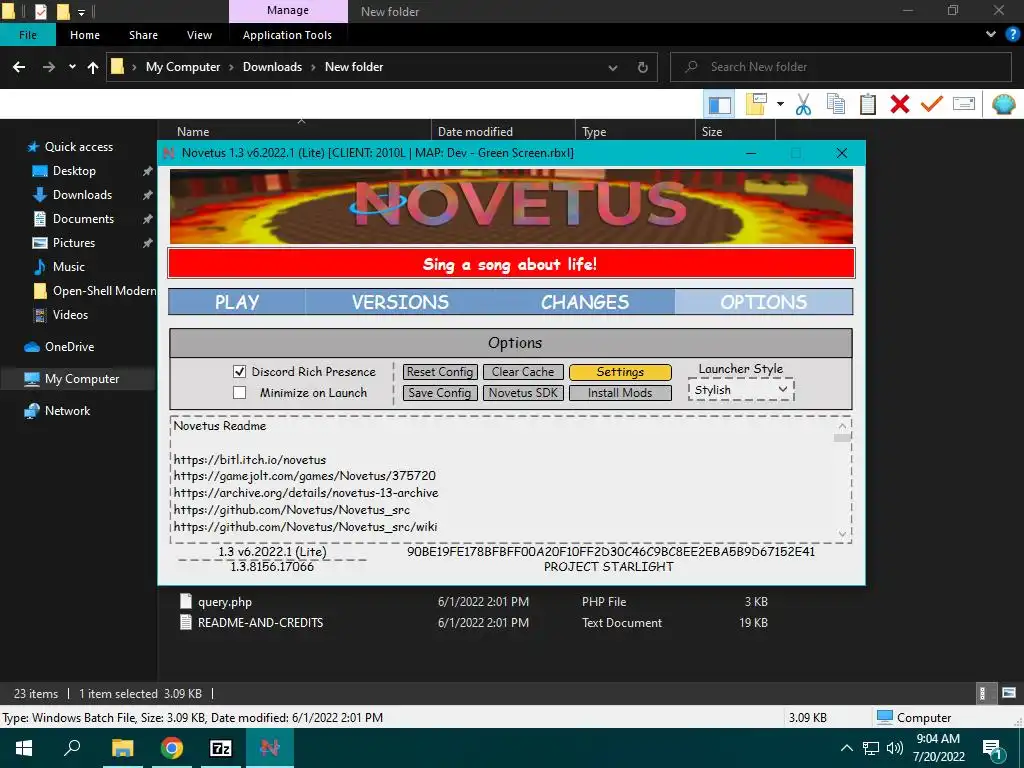Image resolution: width=1024 pixels, height=768 pixels.
Task: Click the Cut scissors icon
Action: (x=803, y=104)
